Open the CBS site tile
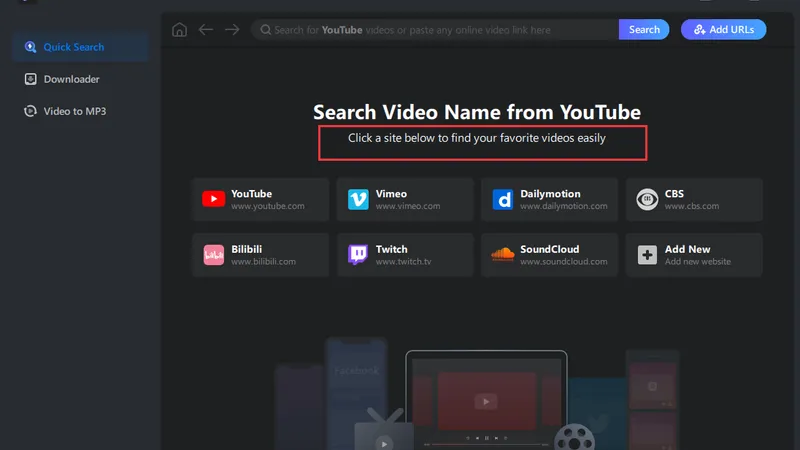The height and width of the screenshot is (450, 800). [694, 199]
